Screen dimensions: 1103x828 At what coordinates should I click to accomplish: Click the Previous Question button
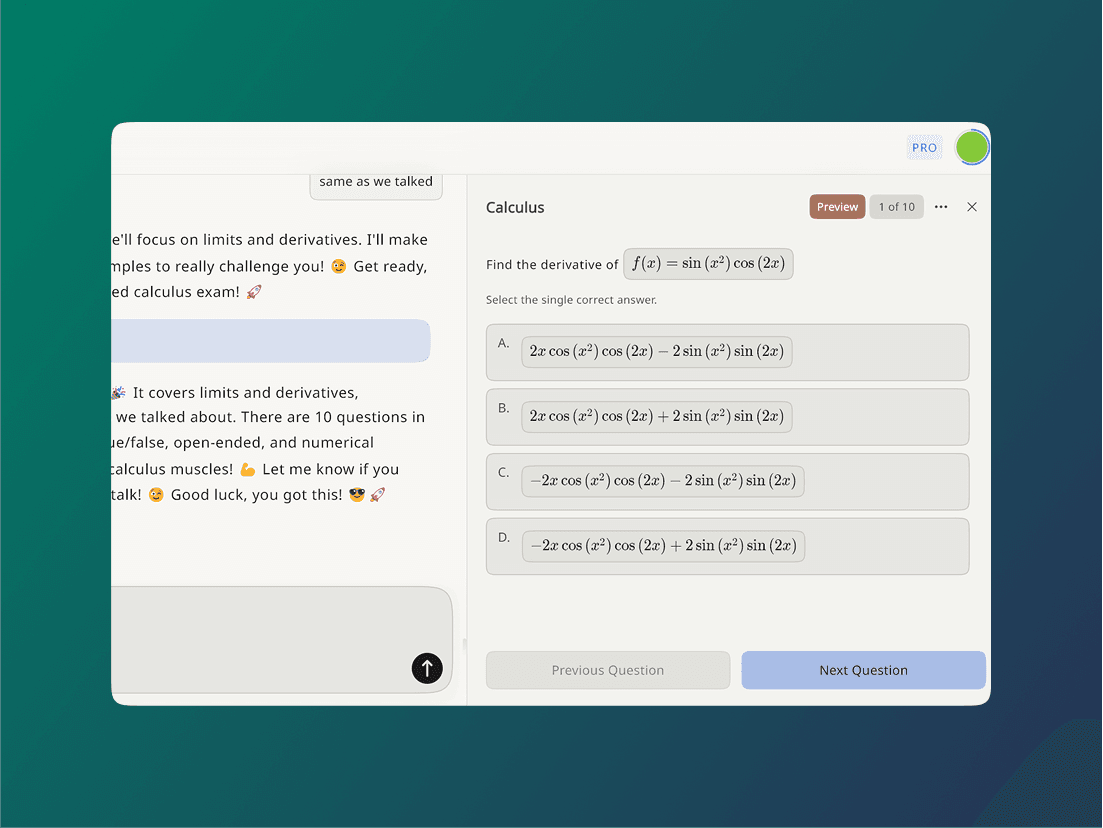pyautogui.click(x=607, y=669)
